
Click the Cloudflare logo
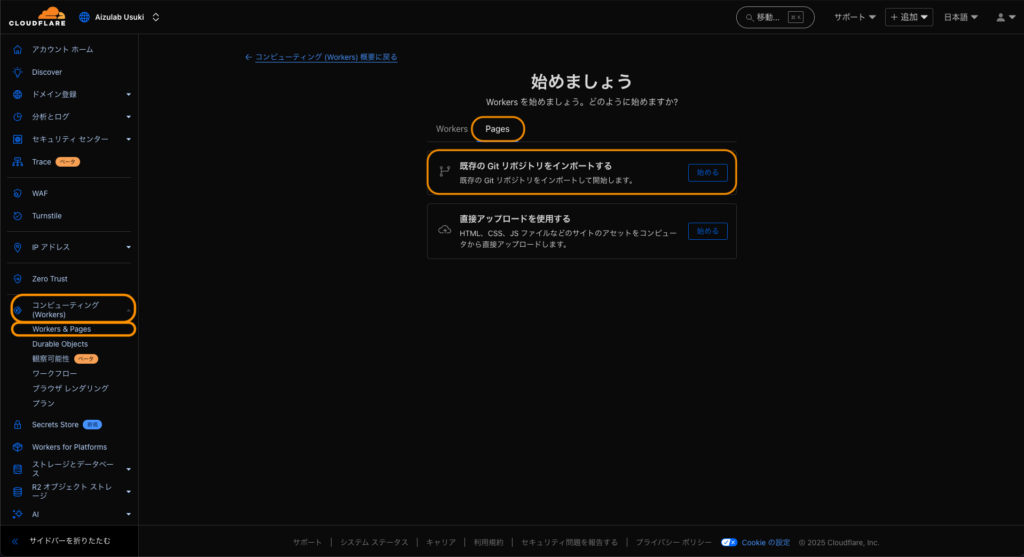(37, 16)
